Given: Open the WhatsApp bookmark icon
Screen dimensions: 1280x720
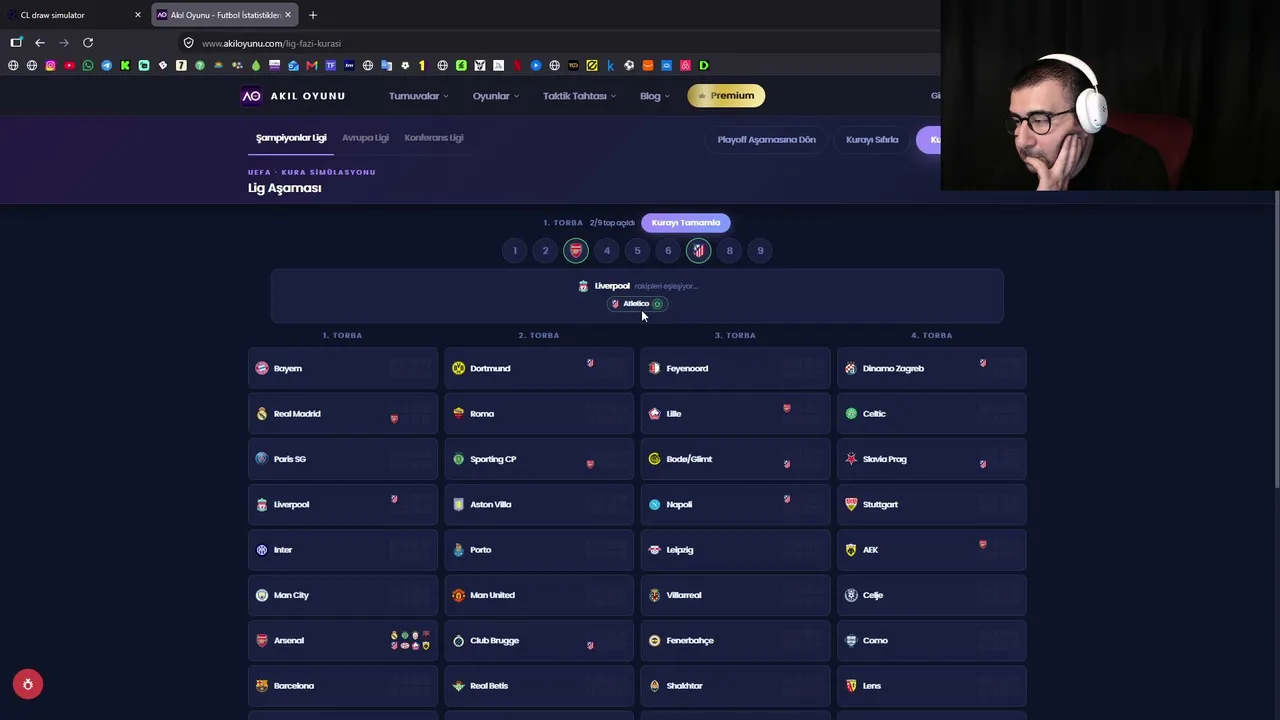Looking at the screenshot, I should click(88, 66).
